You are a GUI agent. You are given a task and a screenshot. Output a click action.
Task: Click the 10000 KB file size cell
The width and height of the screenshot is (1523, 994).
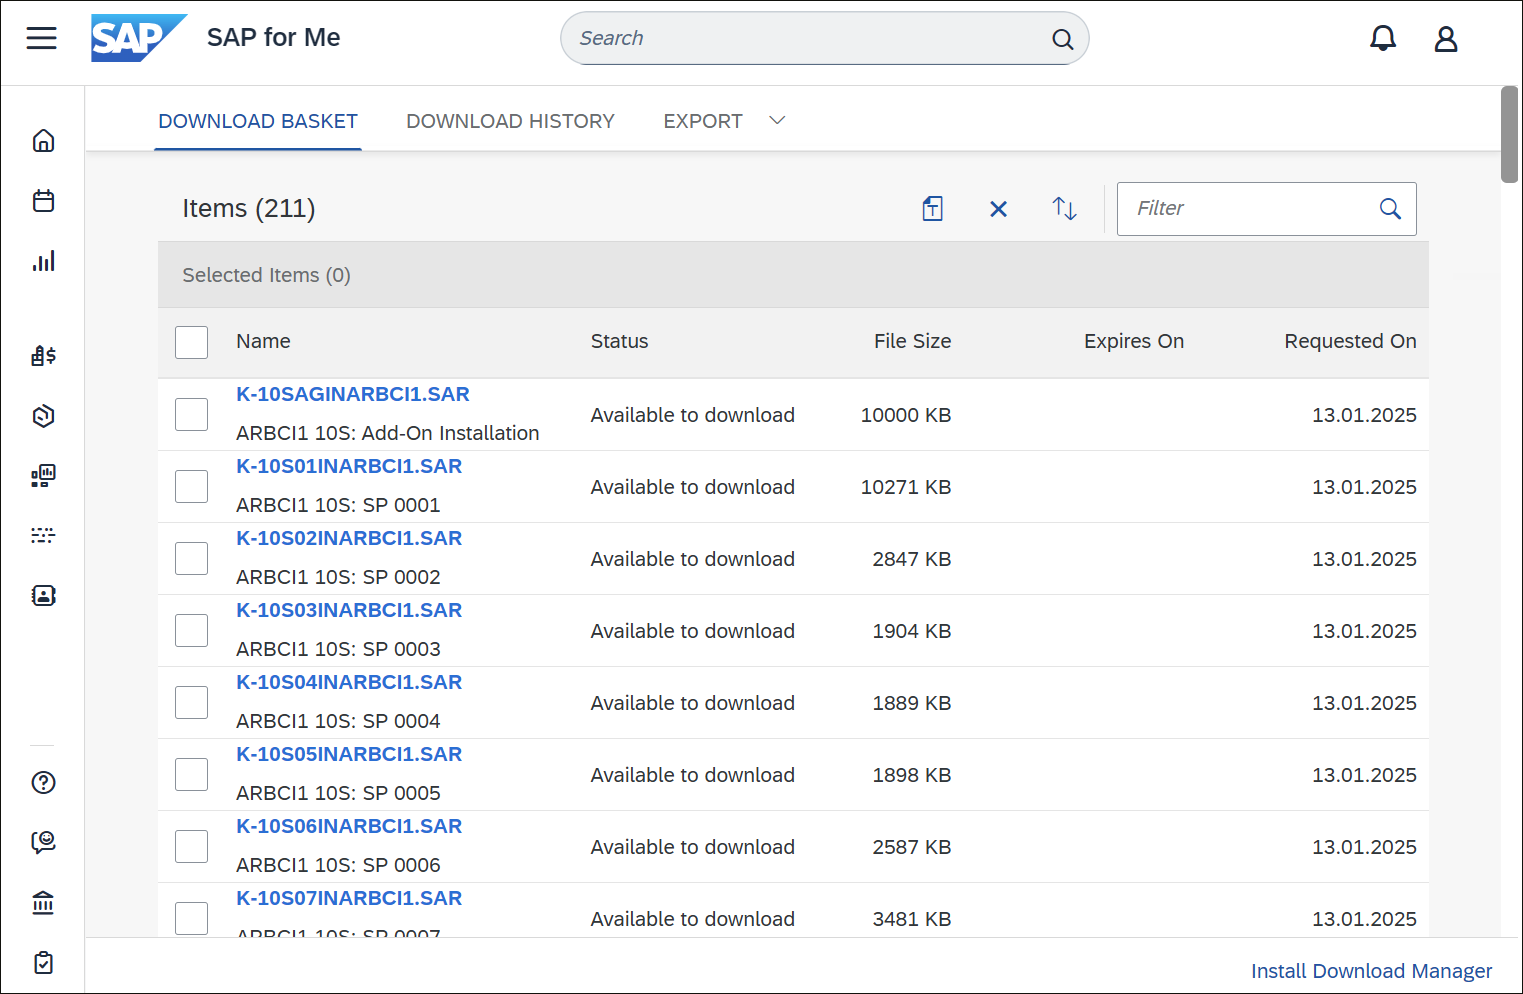(x=906, y=415)
